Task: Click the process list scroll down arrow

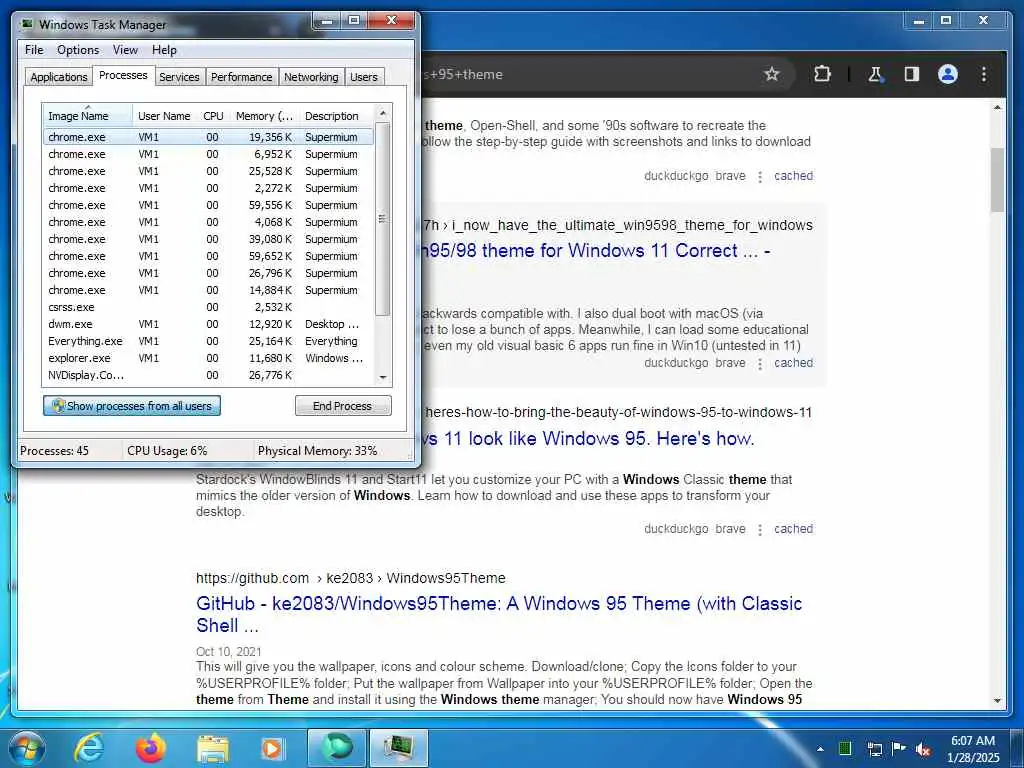Action: pos(383,377)
